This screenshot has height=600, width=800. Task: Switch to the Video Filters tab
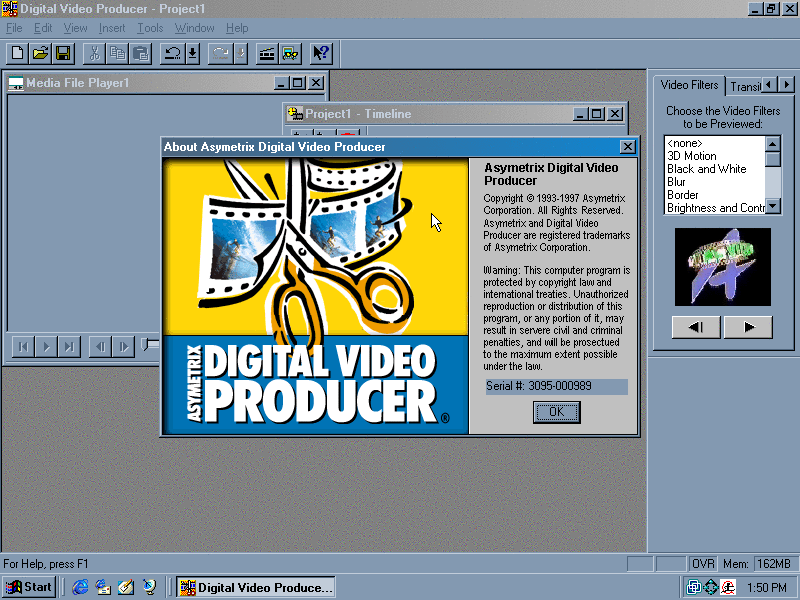pos(689,85)
